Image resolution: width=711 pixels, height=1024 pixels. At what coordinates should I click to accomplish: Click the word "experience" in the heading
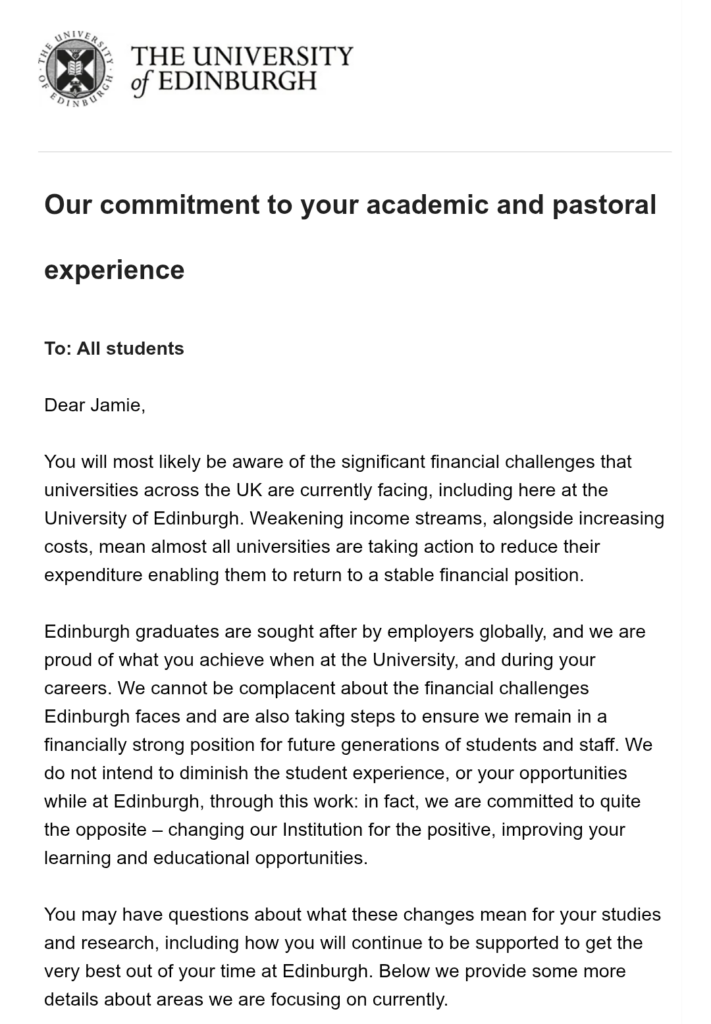tap(114, 270)
